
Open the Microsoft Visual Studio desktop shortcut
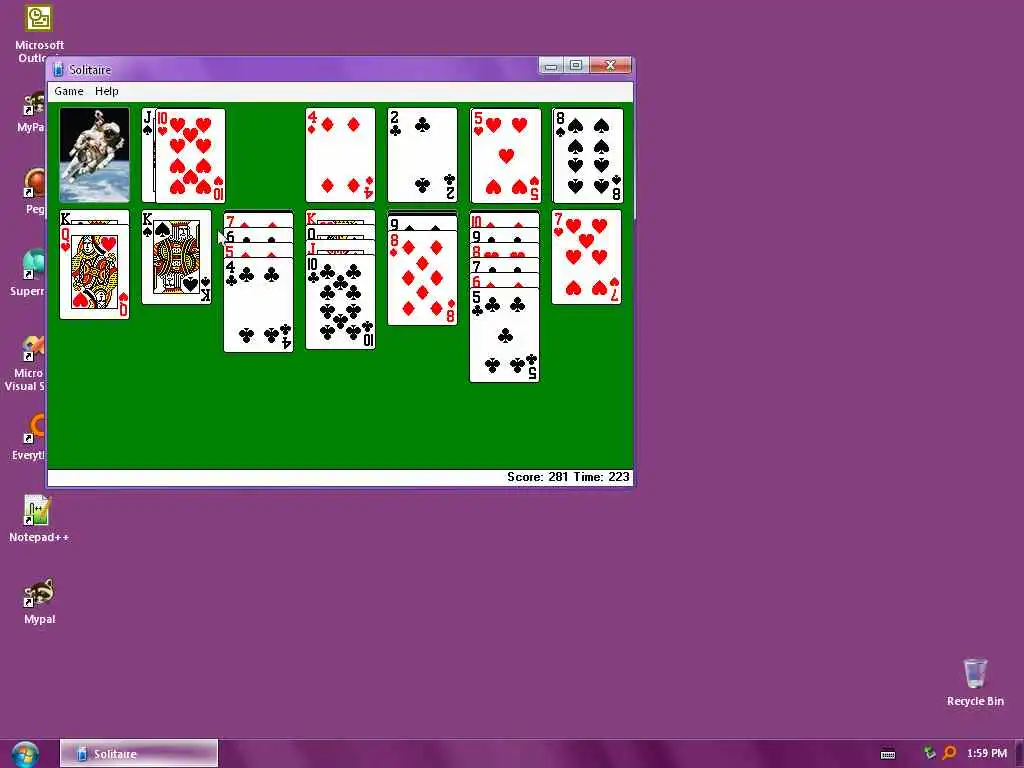tap(27, 362)
